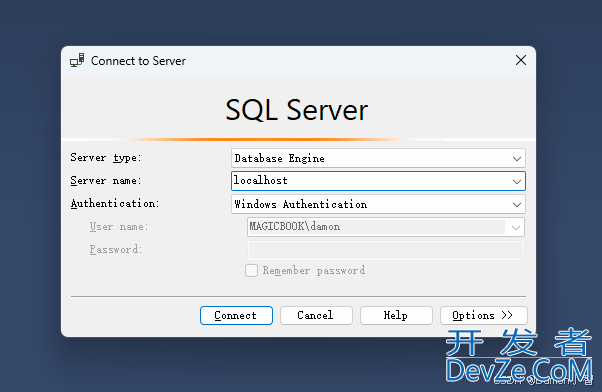Click the Connect to Server title icon

77,61
